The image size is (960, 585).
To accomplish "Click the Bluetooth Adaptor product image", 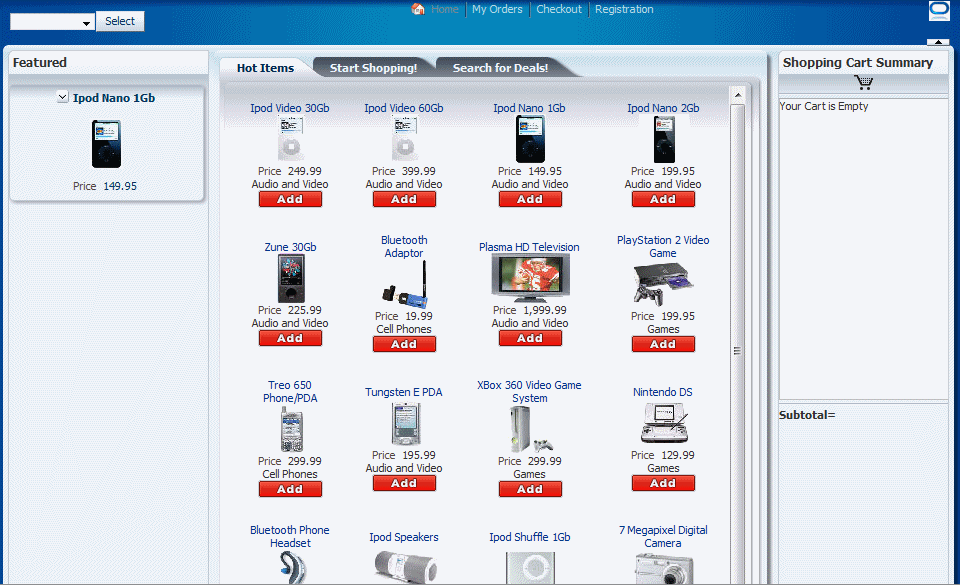I will point(405,285).
